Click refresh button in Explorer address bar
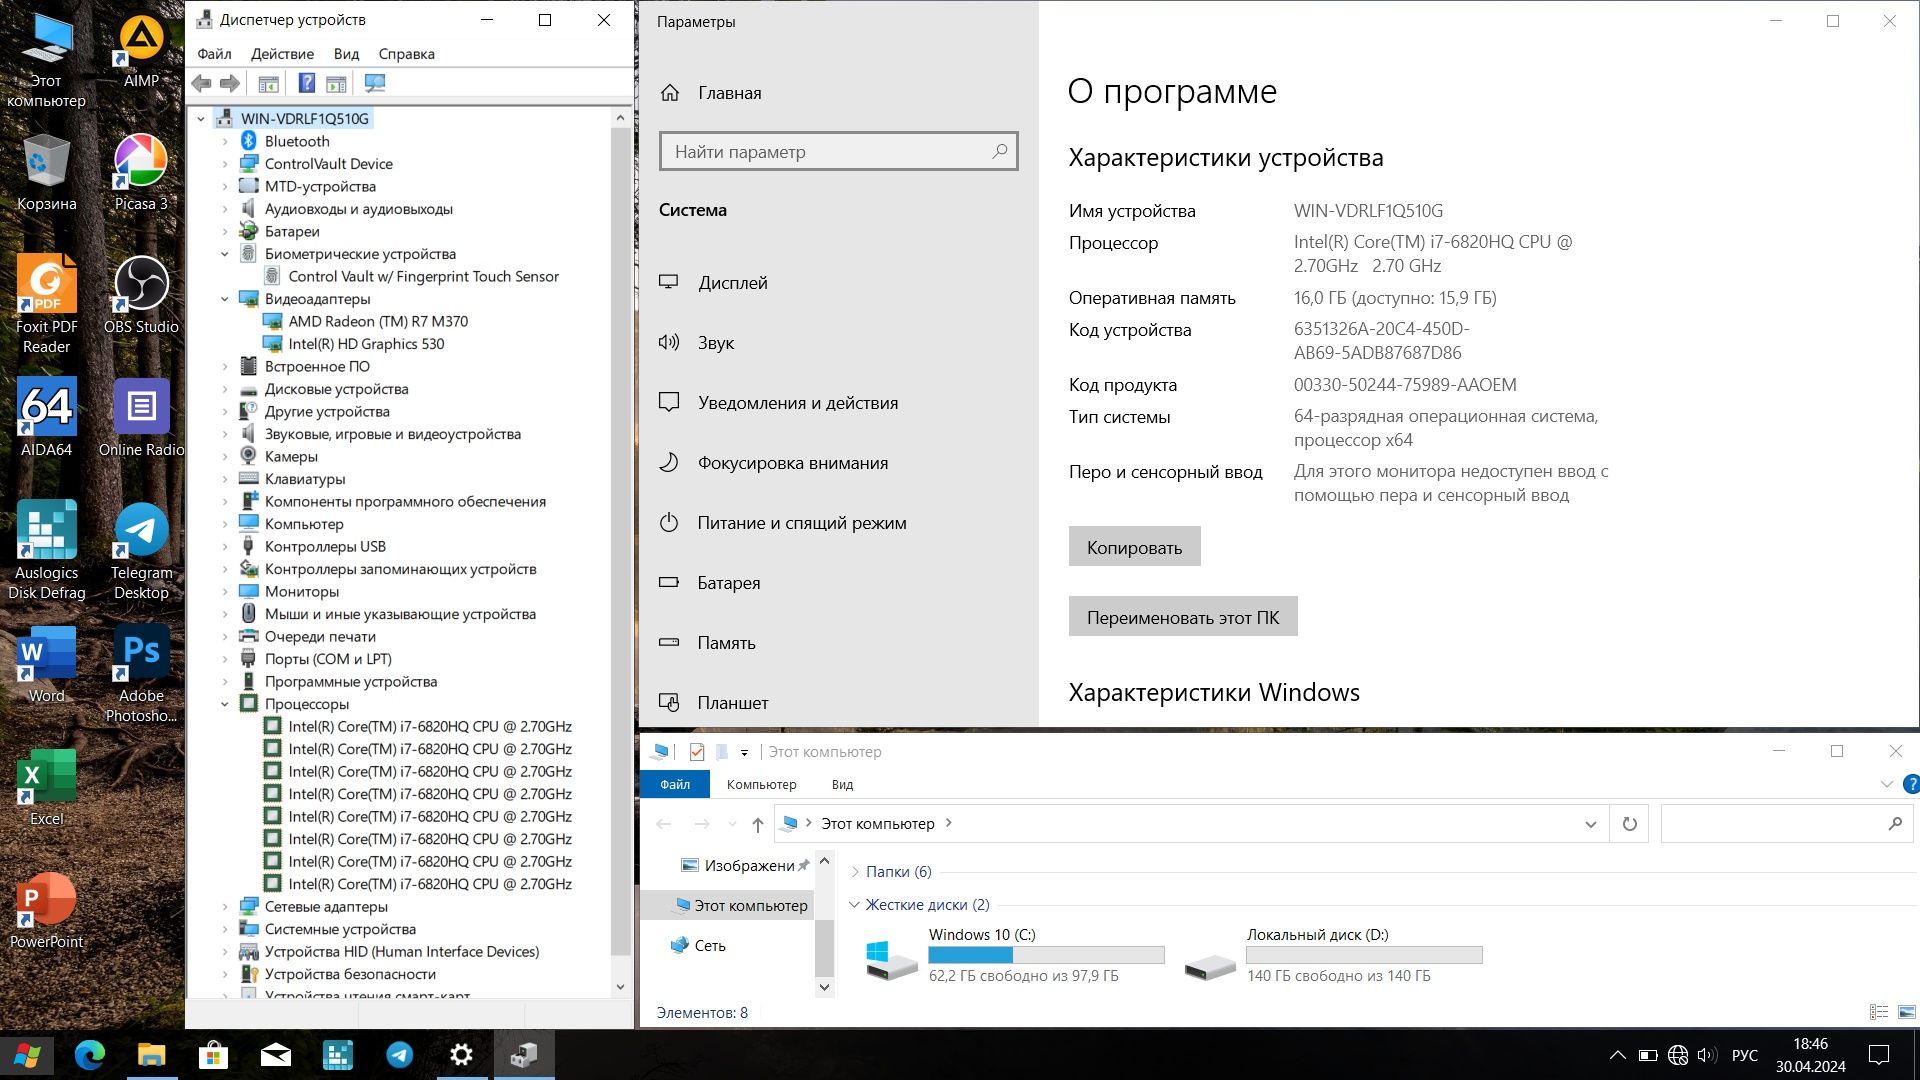This screenshot has width=1920, height=1080. (x=1629, y=824)
